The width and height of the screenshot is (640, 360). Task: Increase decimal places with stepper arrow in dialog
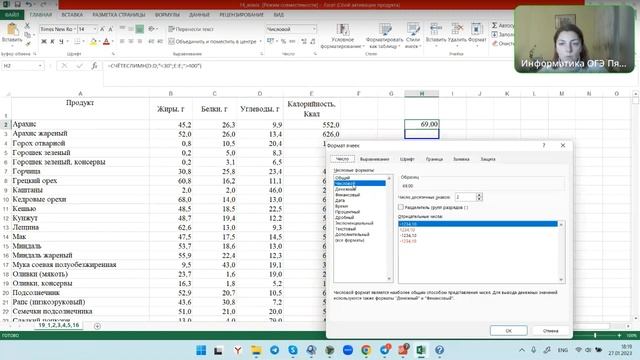pyautogui.click(x=479, y=195)
